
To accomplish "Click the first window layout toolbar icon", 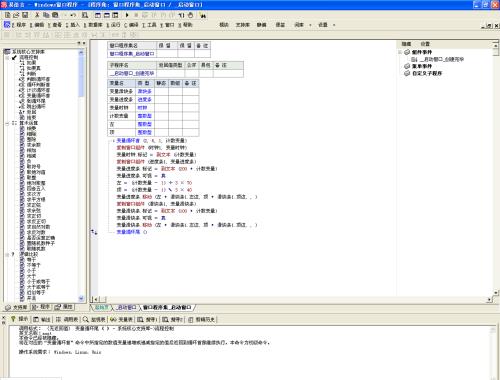I will 98,15.
